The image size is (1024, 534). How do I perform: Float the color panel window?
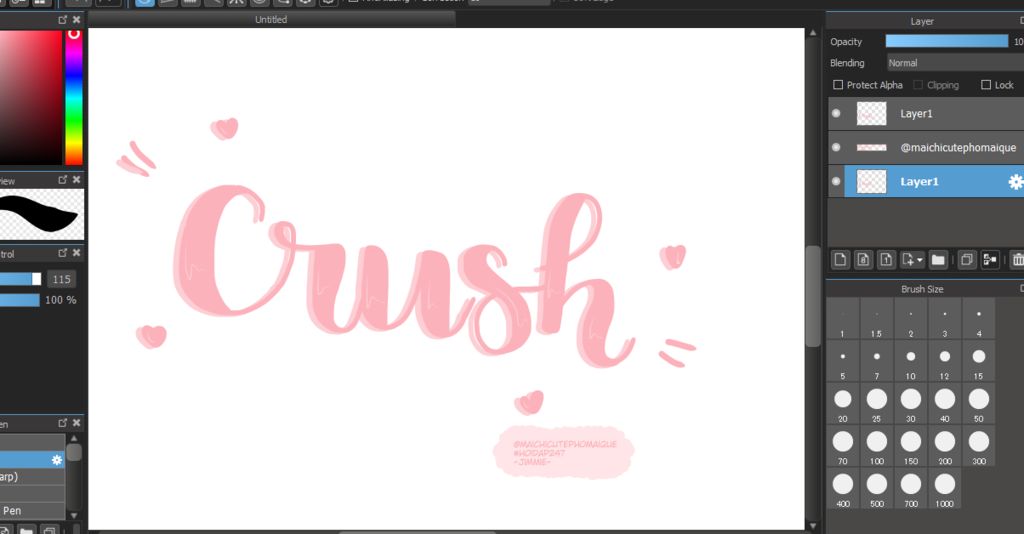point(63,20)
